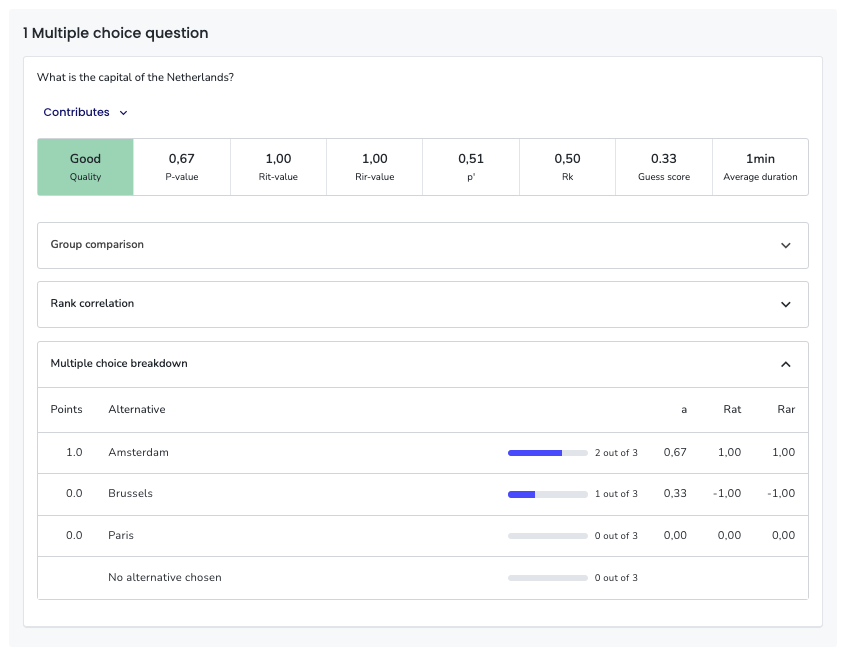Screen dimensions: 843x655
Task: Click the Rk 0,50 tile
Action: click(x=567, y=167)
